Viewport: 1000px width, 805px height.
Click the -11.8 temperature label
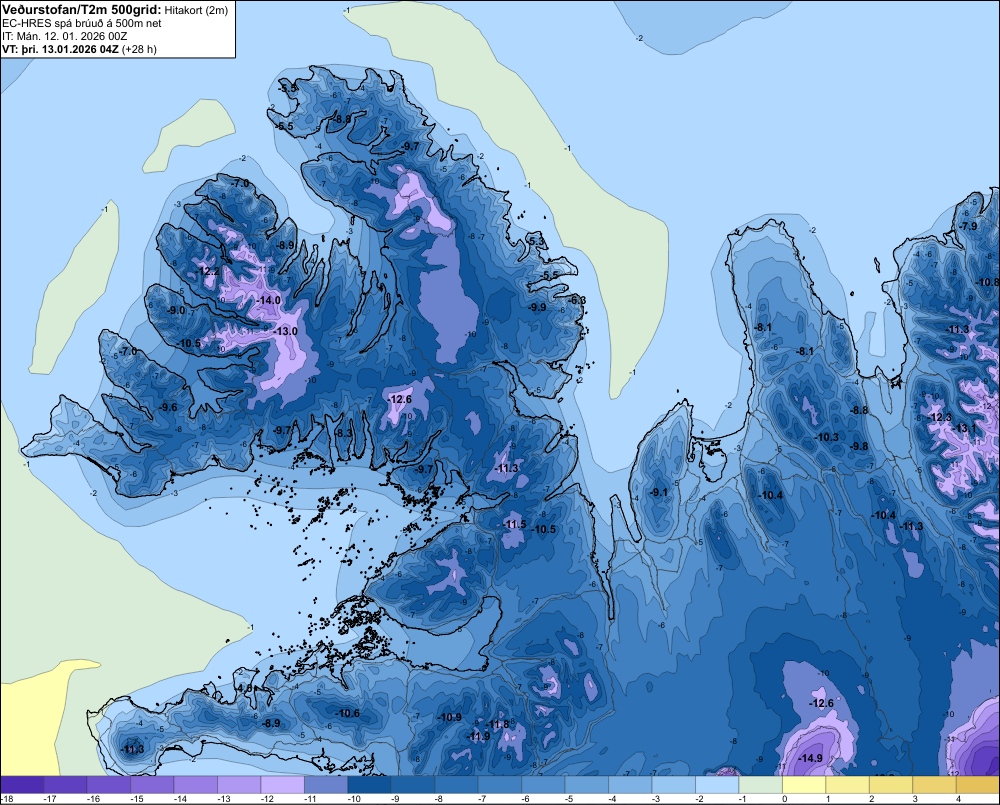point(498,725)
